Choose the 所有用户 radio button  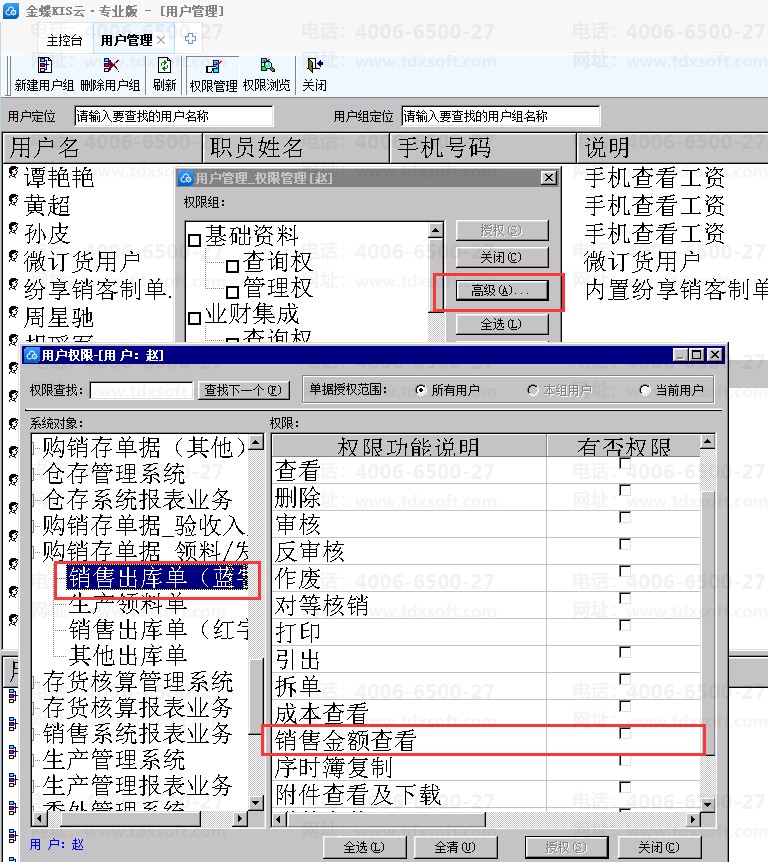coord(421,390)
